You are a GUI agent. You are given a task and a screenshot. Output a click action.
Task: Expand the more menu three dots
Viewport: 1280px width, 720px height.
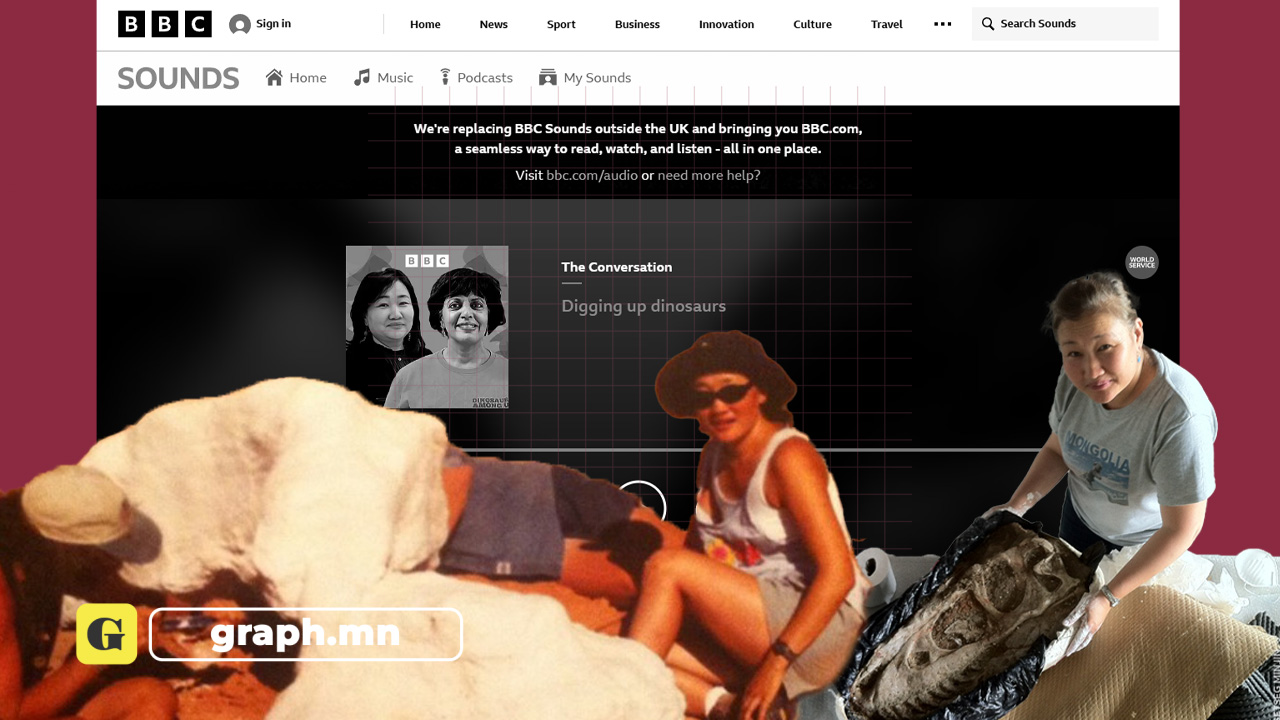(942, 24)
